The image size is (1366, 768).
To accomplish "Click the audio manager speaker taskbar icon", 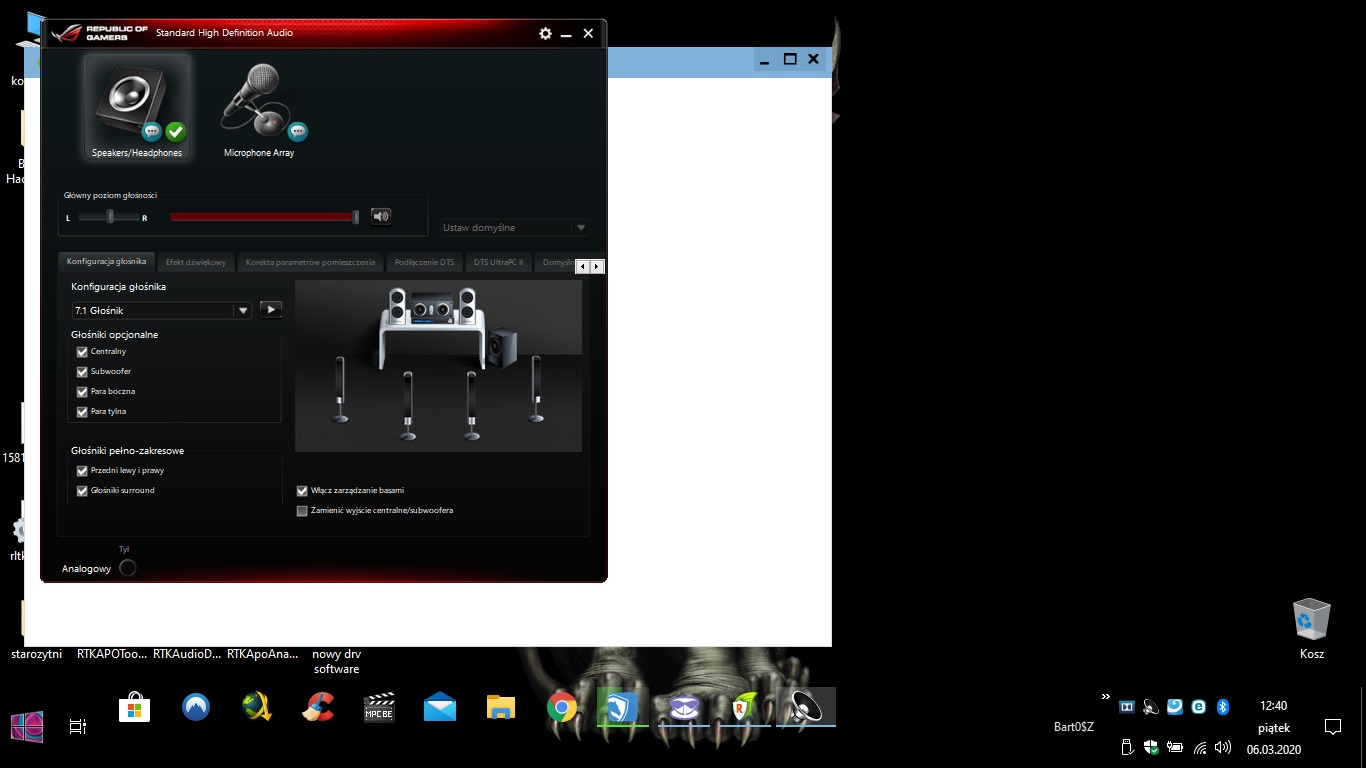I will click(x=806, y=707).
